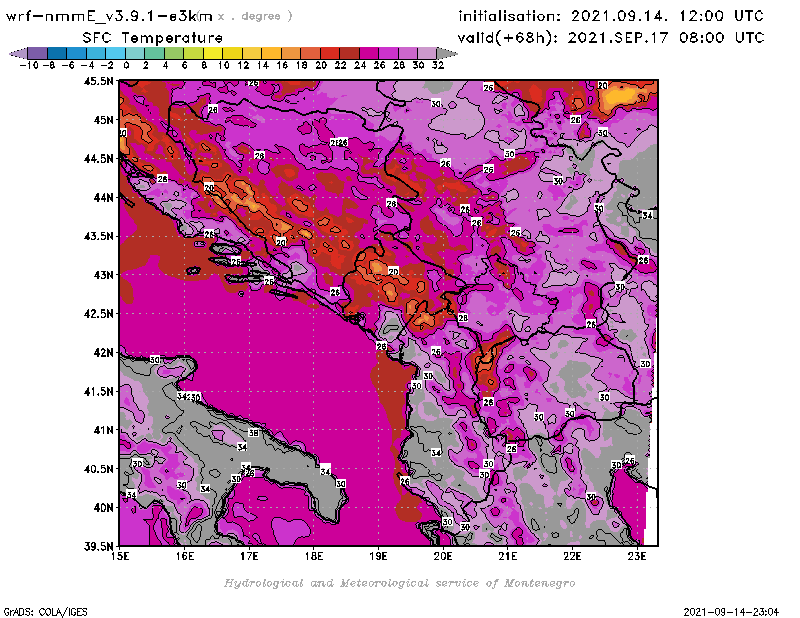800x618 pixels.
Task: Click the below -10 legend arrow
Action: click(x=18, y=53)
